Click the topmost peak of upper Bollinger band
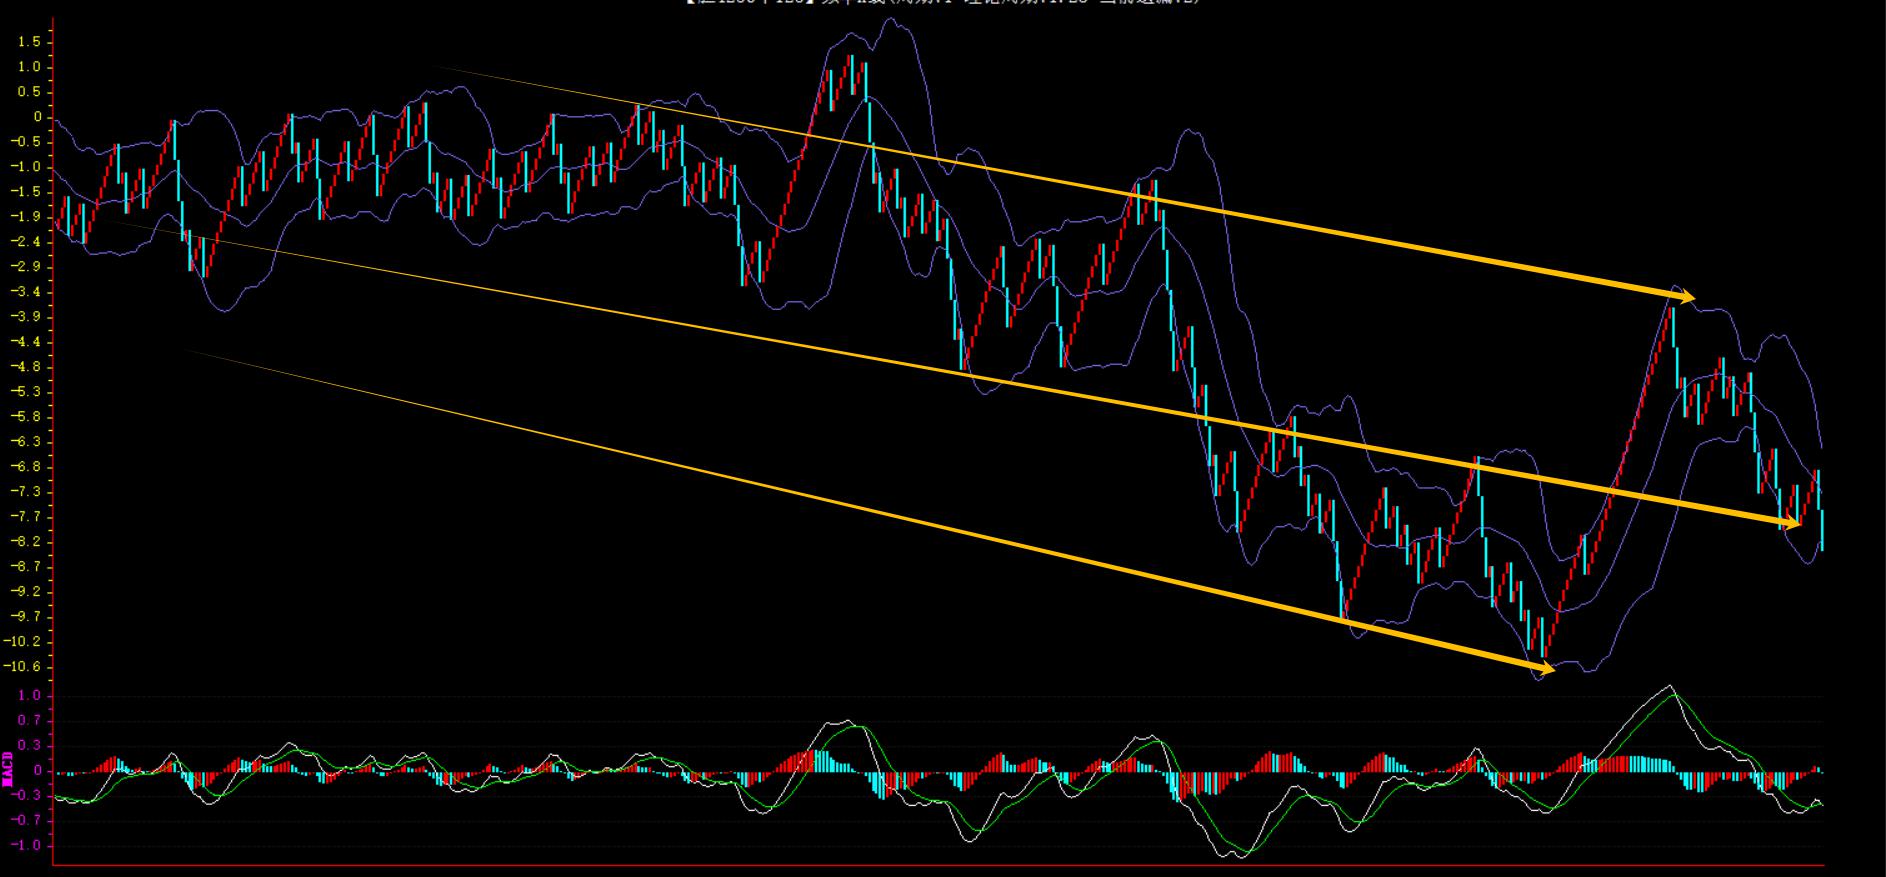Viewport: 1886px width, 877px height. (x=888, y=20)
